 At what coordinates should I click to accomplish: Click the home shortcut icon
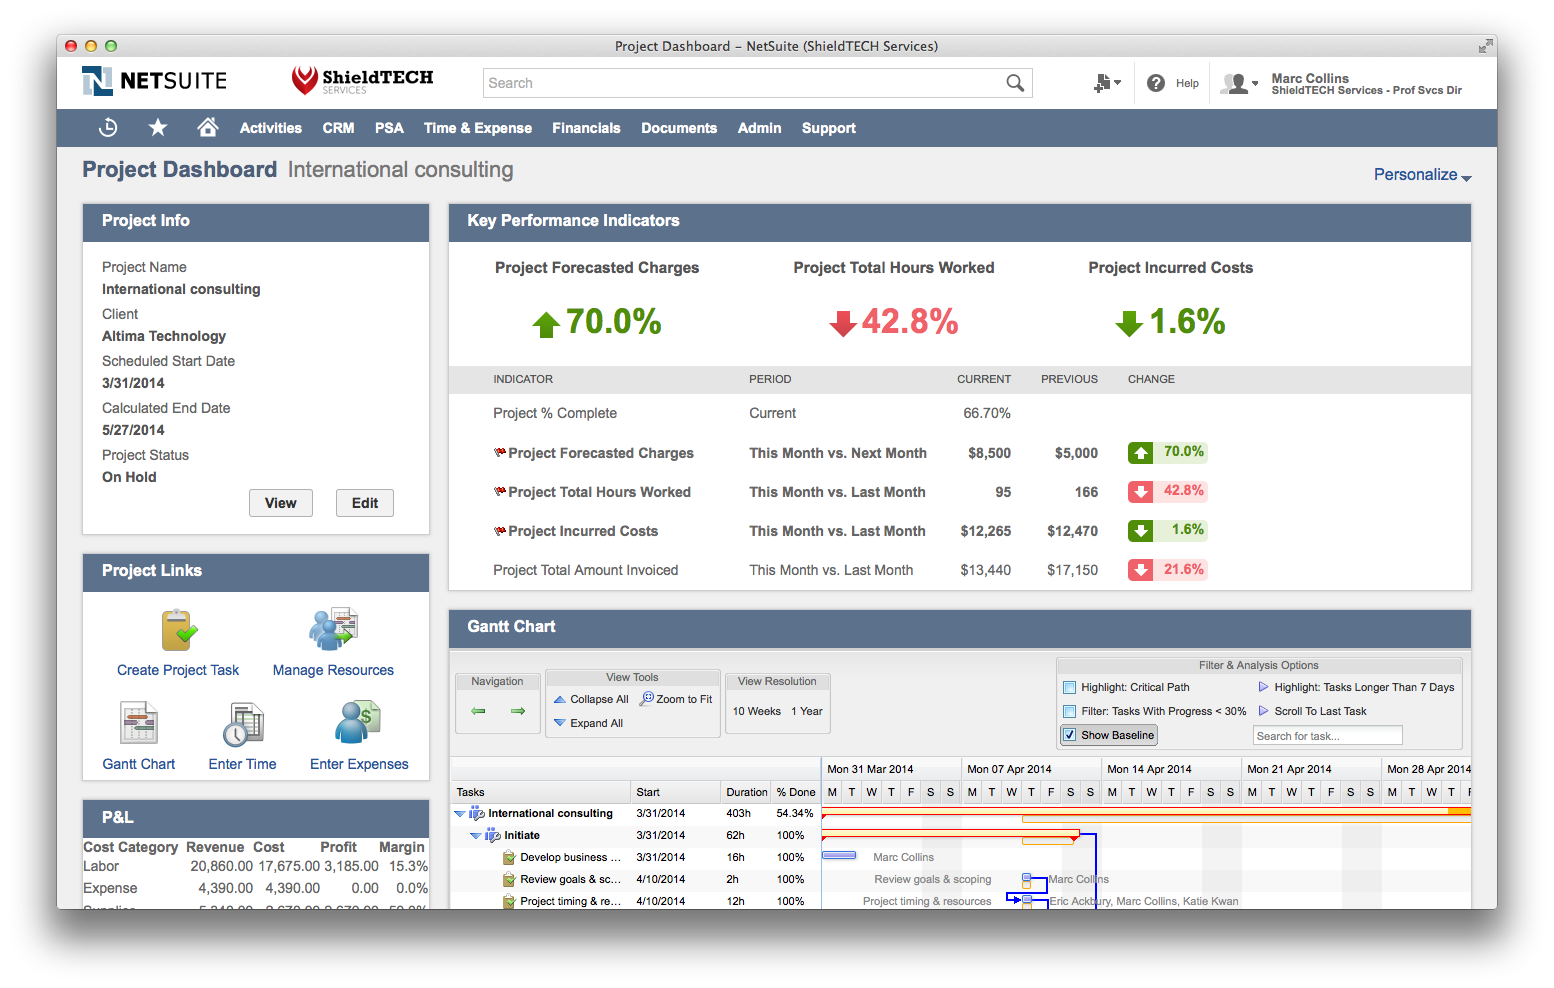[x=207, y=128]
